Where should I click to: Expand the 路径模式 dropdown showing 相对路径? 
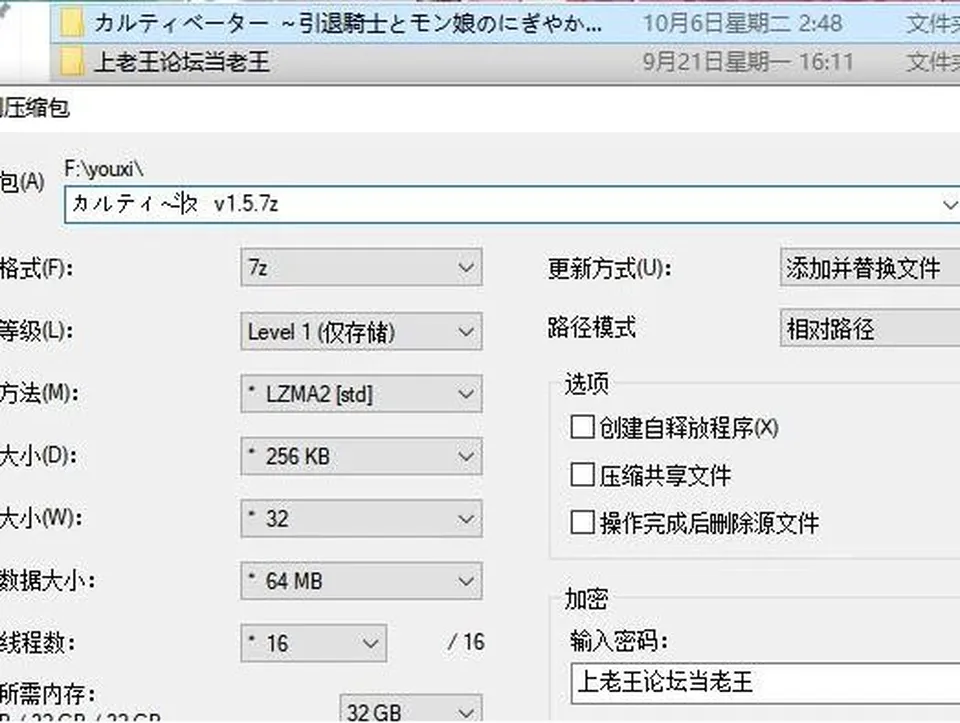tap(870, 329)
